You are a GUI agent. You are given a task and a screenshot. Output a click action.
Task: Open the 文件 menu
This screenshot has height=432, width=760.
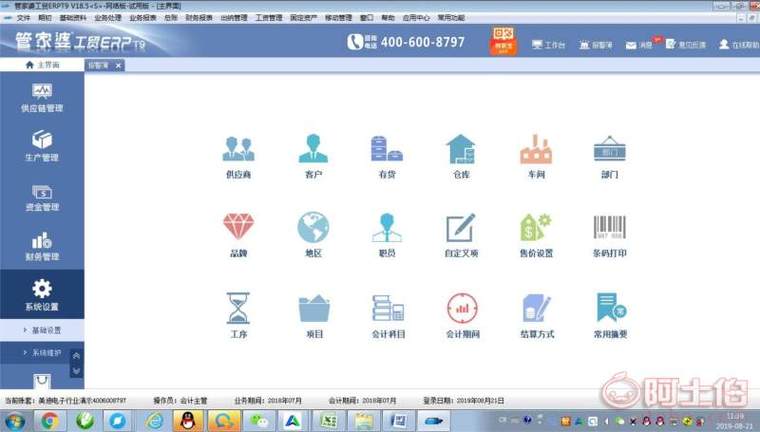click(x=23, y=17)
